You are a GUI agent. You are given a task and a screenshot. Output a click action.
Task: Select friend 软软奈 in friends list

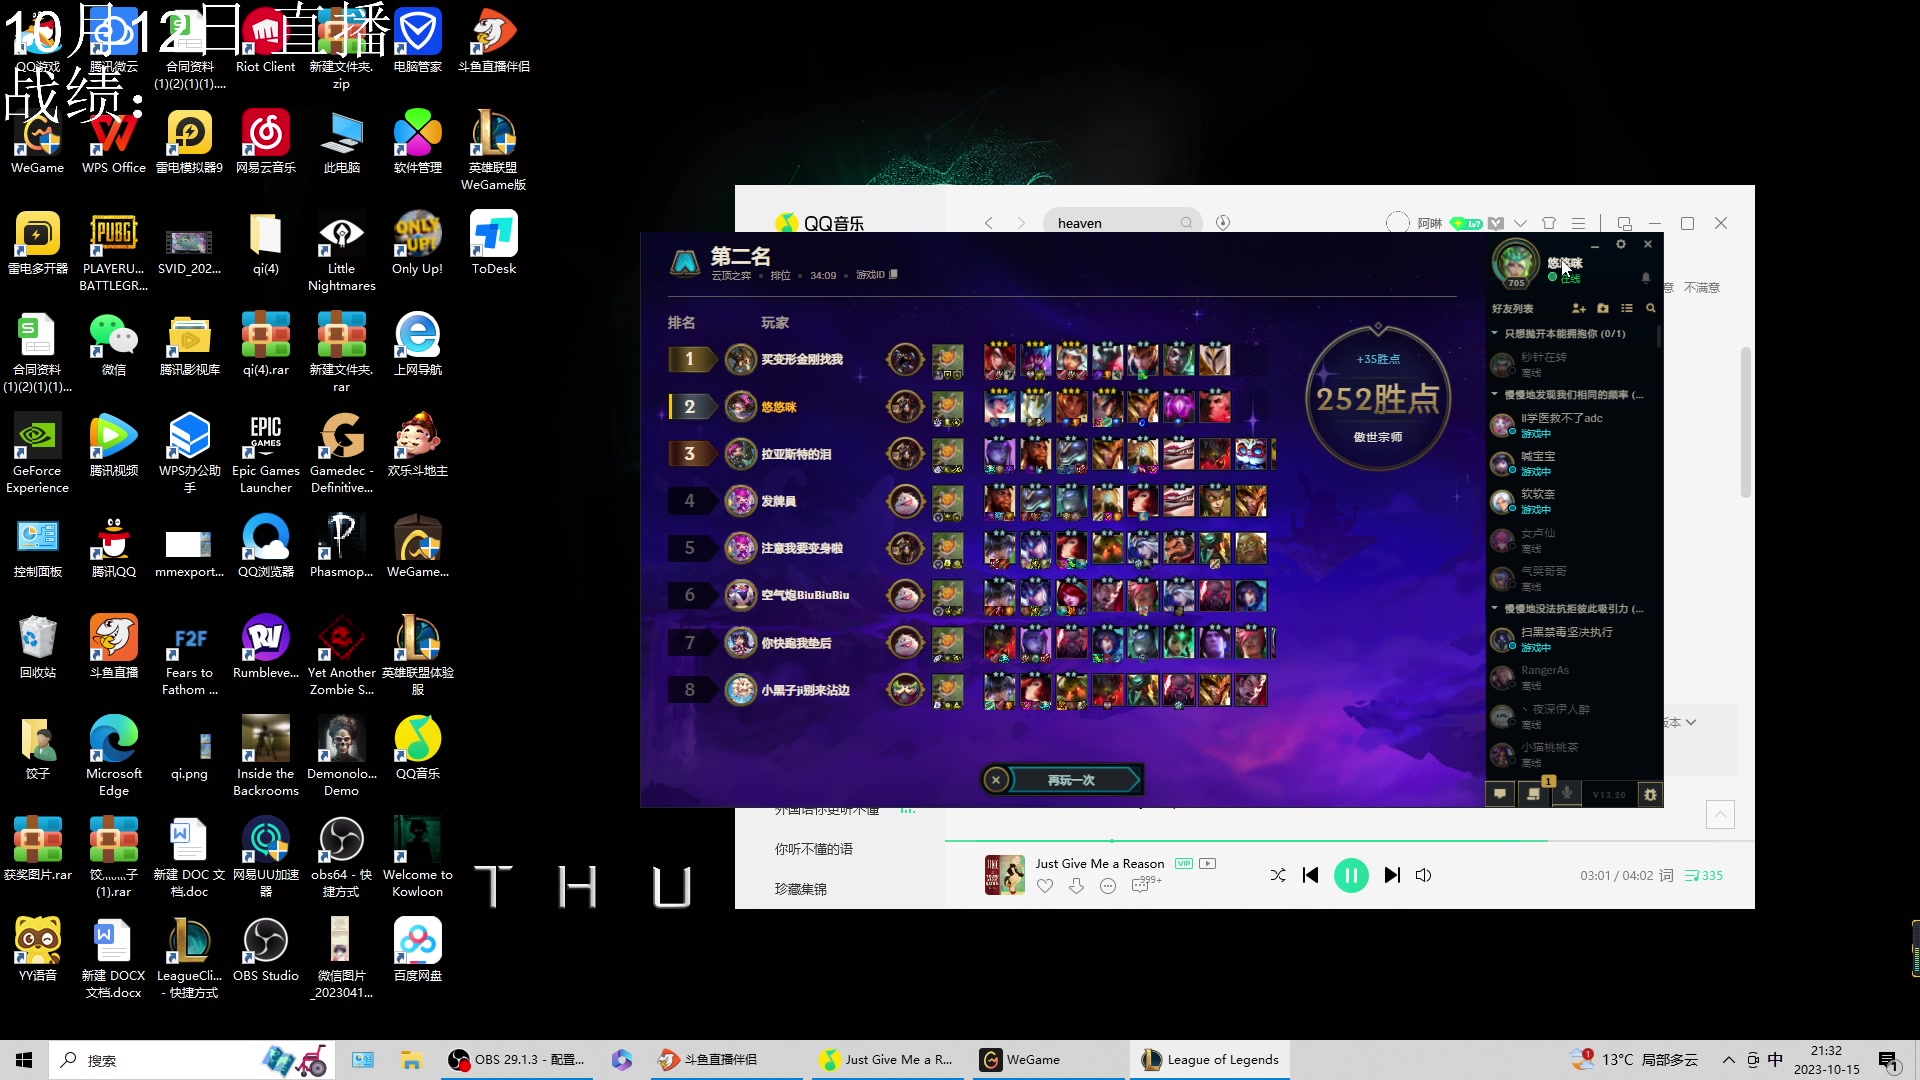coord(1573,501)
